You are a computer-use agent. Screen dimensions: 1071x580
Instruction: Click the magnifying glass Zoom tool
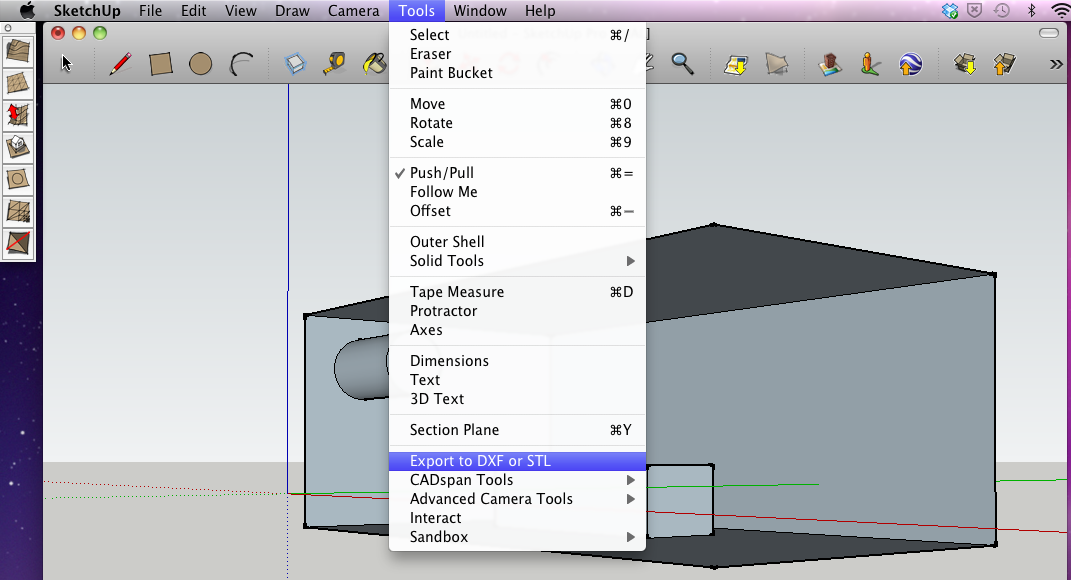682,64
